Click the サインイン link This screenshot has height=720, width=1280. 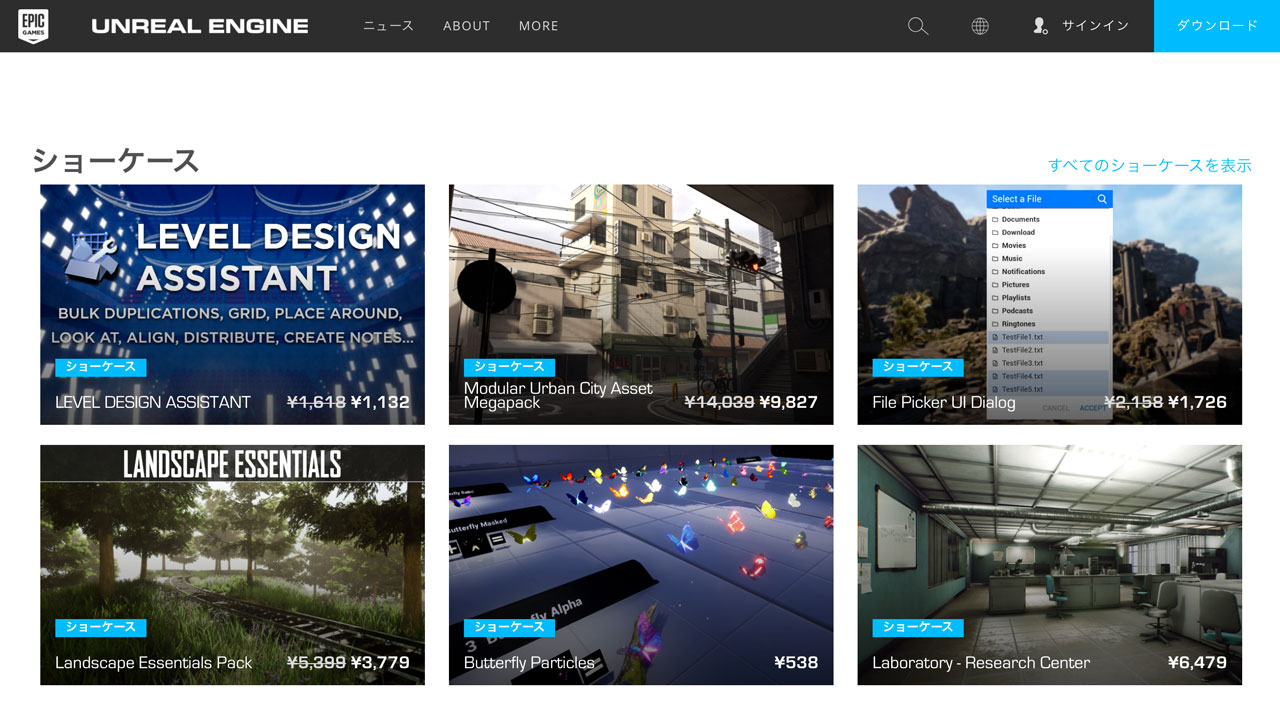1095,26
